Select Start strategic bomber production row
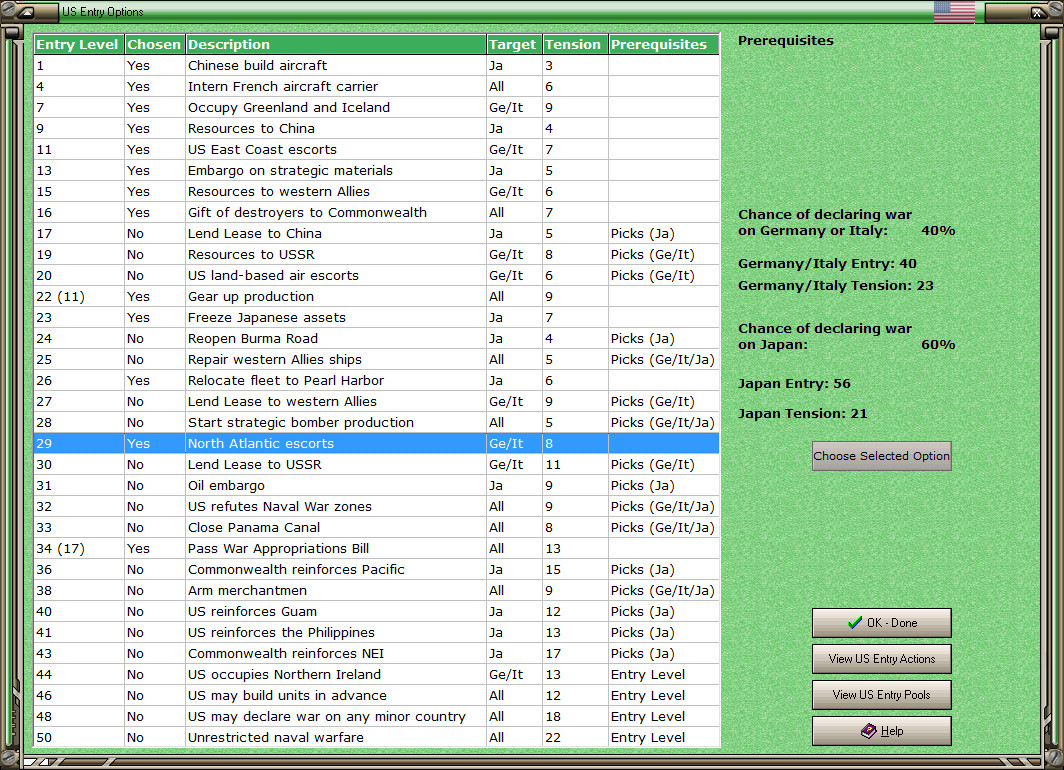Viewport: 1064px width, 770px height. (x=377, y=423)
